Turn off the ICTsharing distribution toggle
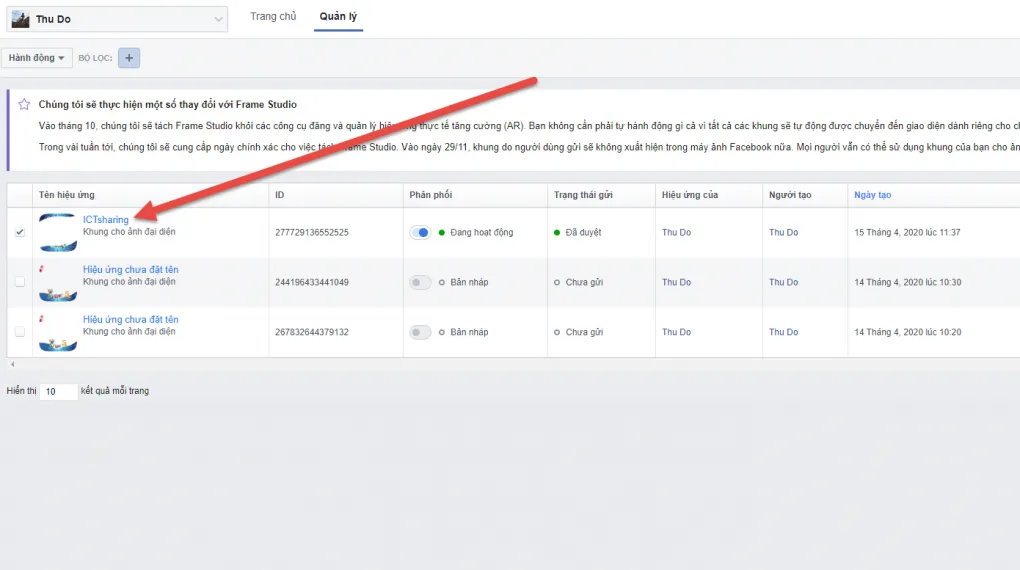The width and height of the screenshot is (1020, 570). [x=421, y=232]
